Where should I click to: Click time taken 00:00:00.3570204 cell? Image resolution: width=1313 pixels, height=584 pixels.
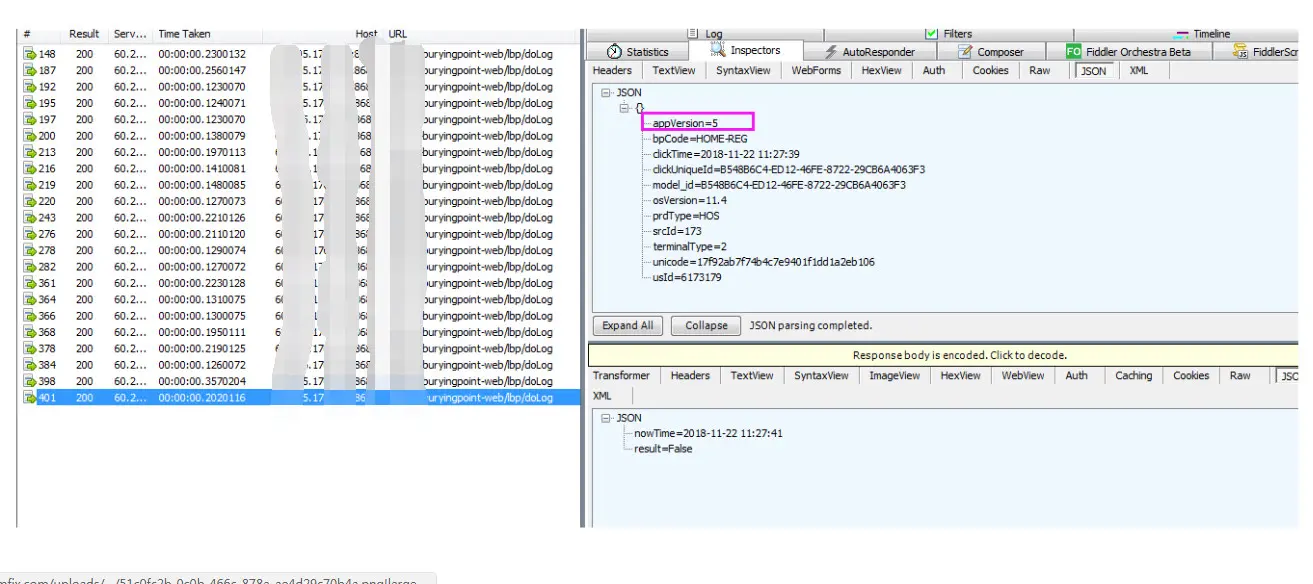(202, 381)
